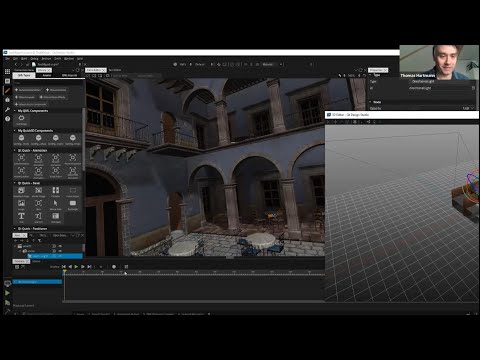Click the id field in Properties

pyautogui.click(x=440, y=88)
